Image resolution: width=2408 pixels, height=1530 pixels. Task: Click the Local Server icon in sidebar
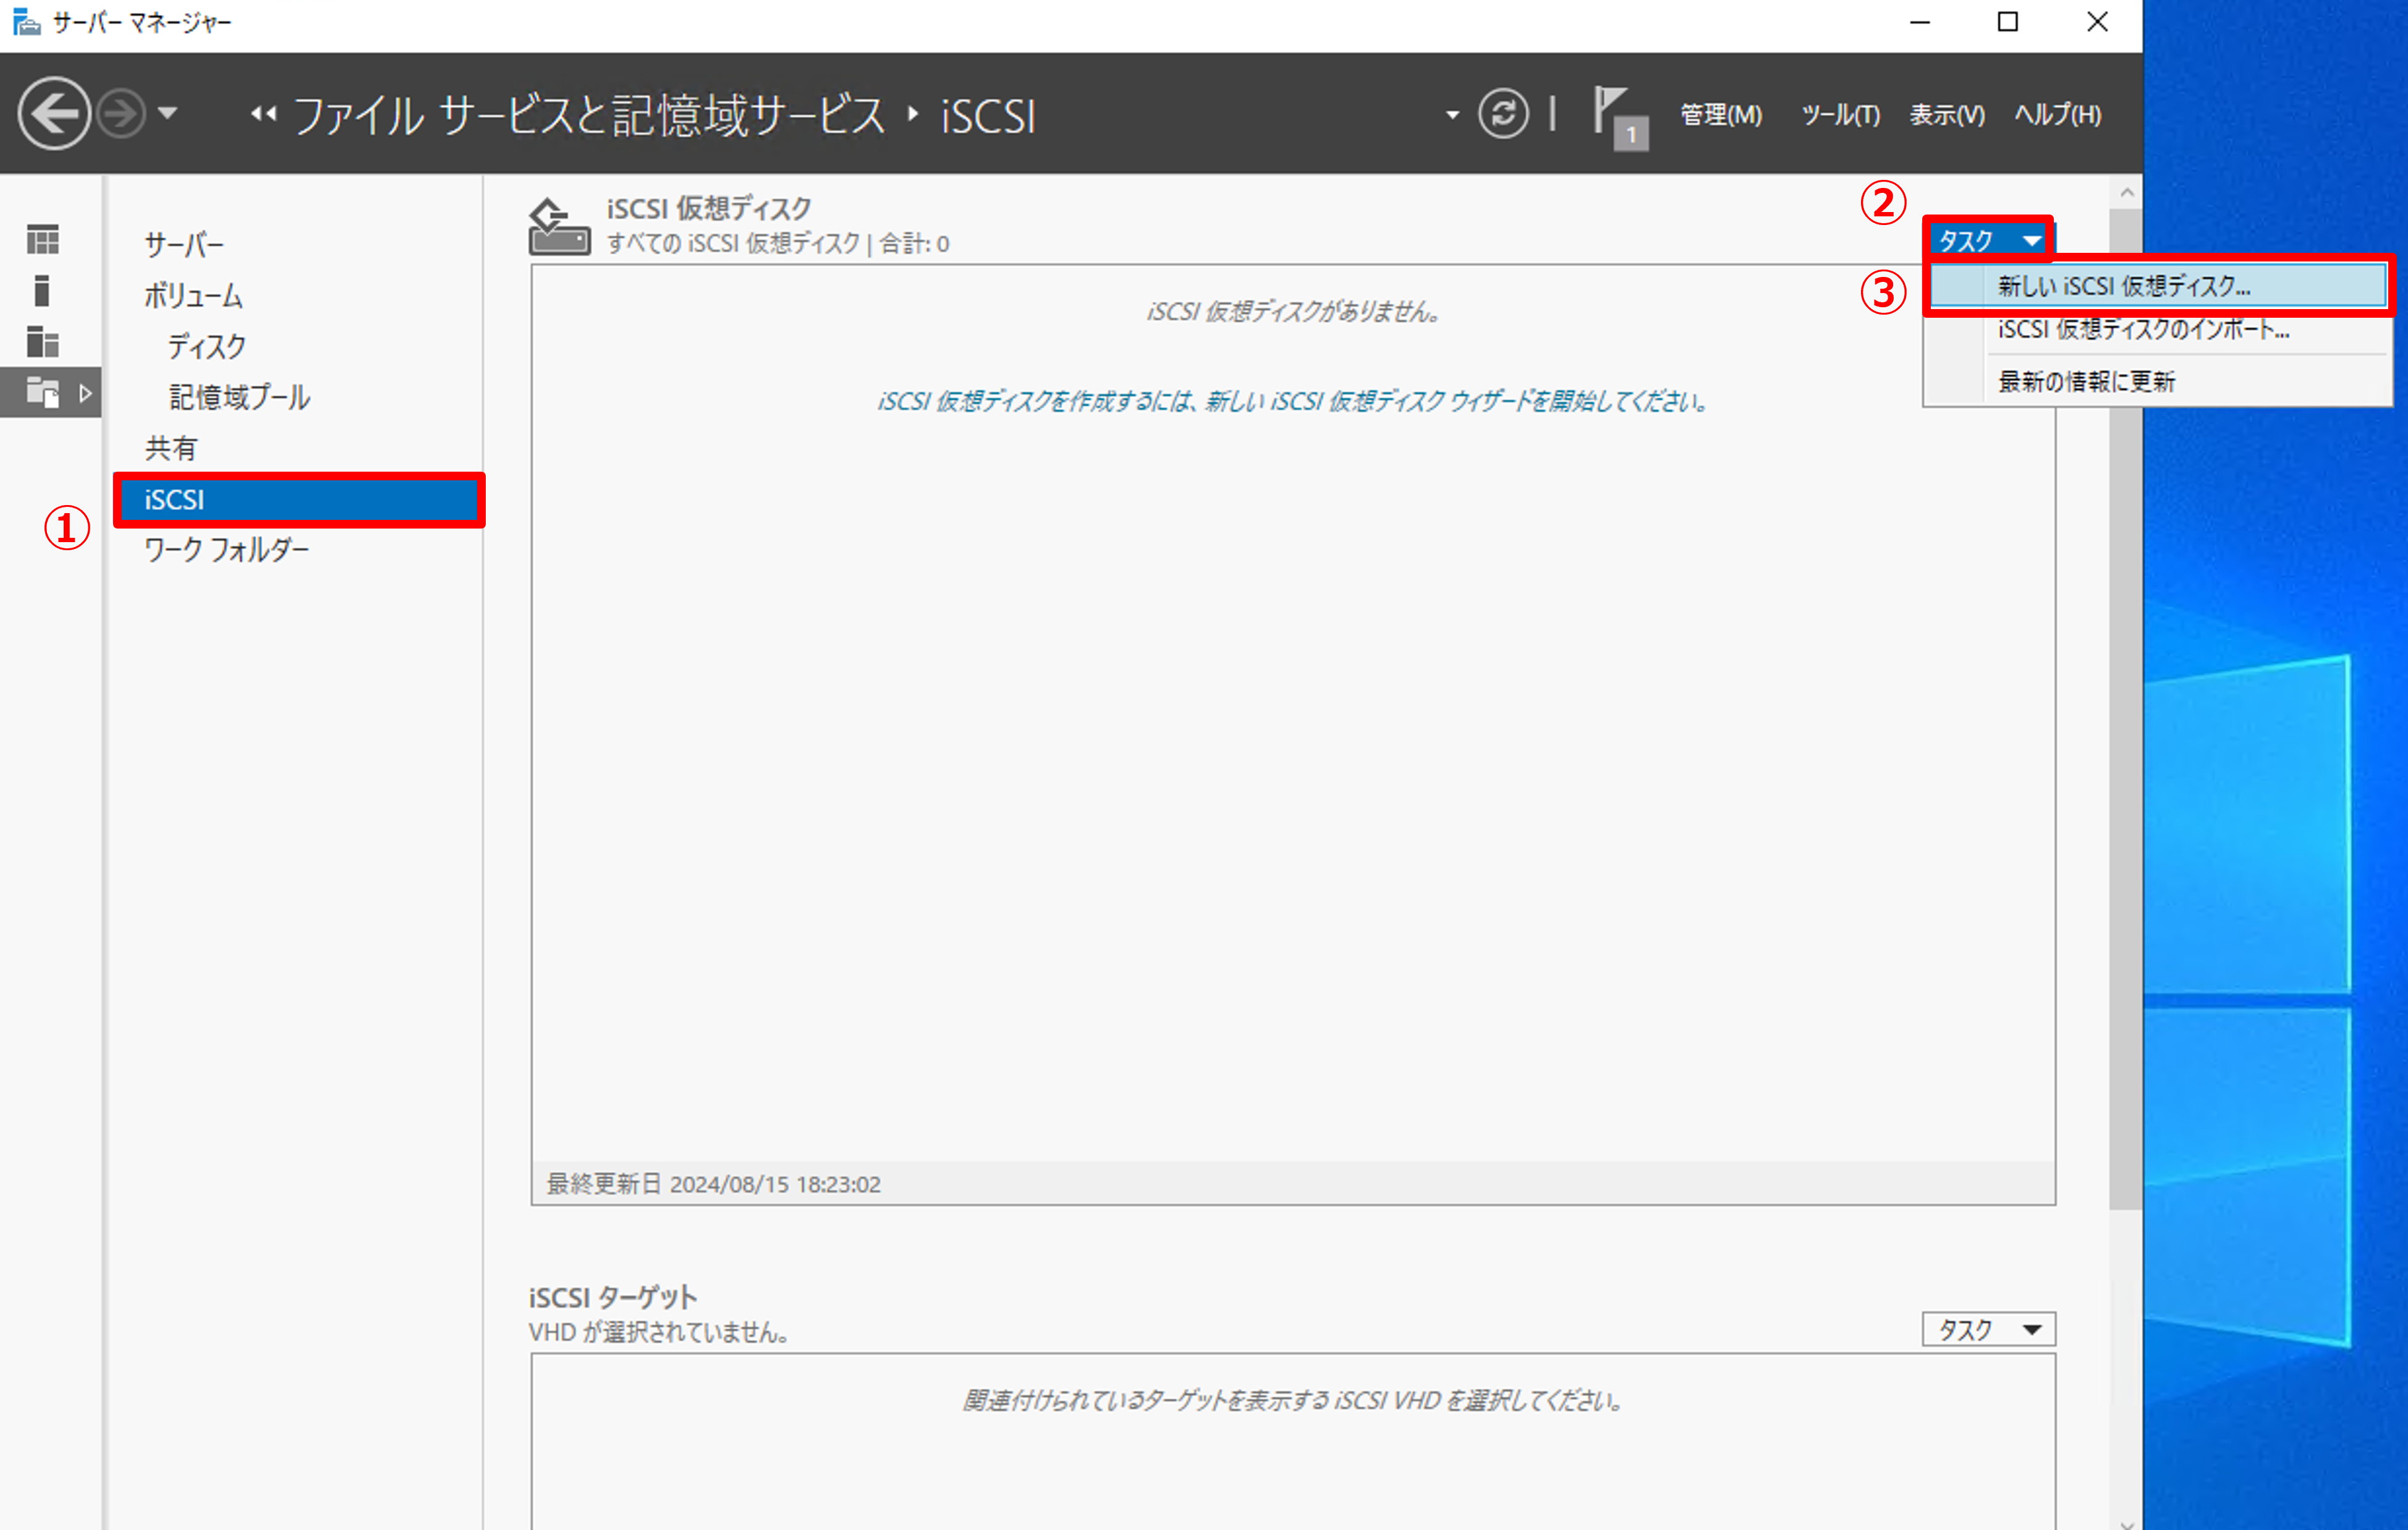[42, 291]
